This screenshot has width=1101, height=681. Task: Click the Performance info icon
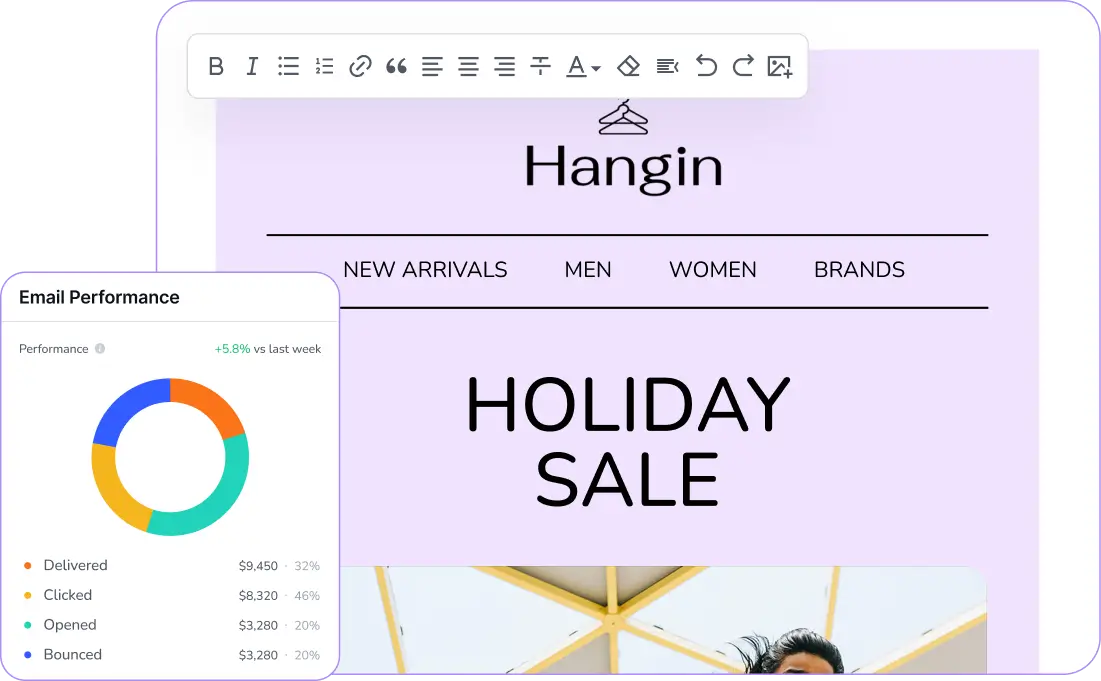[x=100, y=348]
